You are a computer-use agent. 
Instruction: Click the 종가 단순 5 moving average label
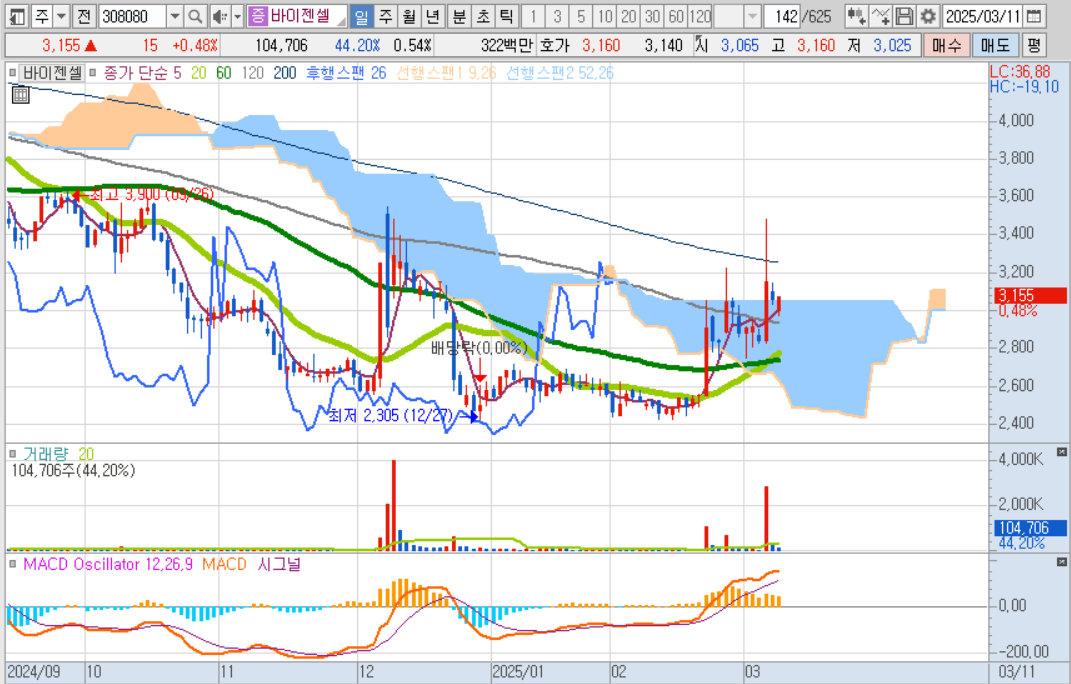point(142,72)
